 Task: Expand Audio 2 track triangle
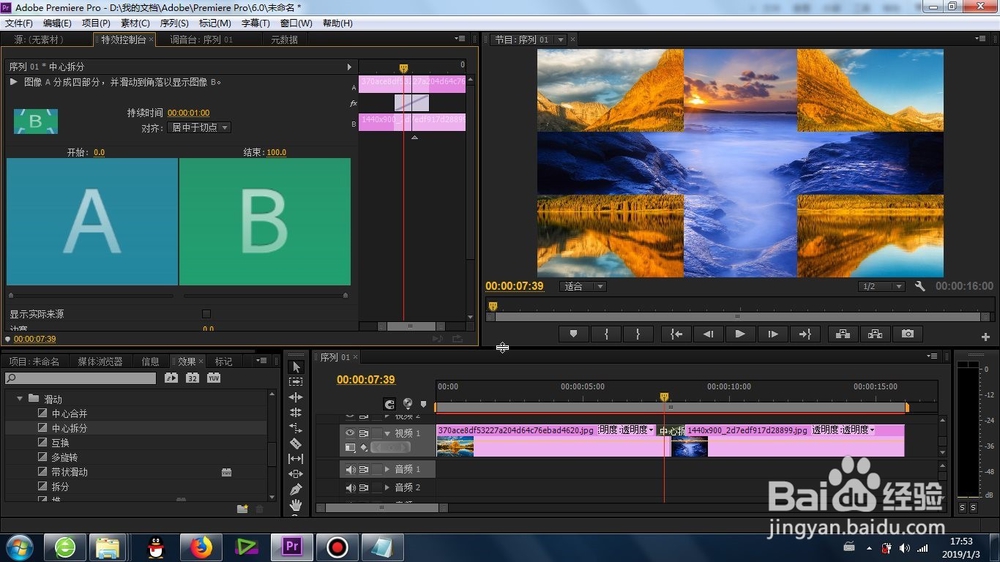tap(387, 487)
